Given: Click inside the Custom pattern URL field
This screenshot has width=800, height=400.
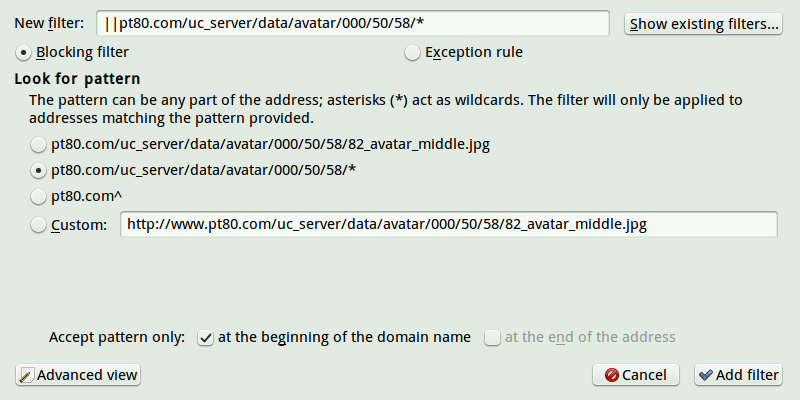Looking at the screenshot, I should (448, 224).
